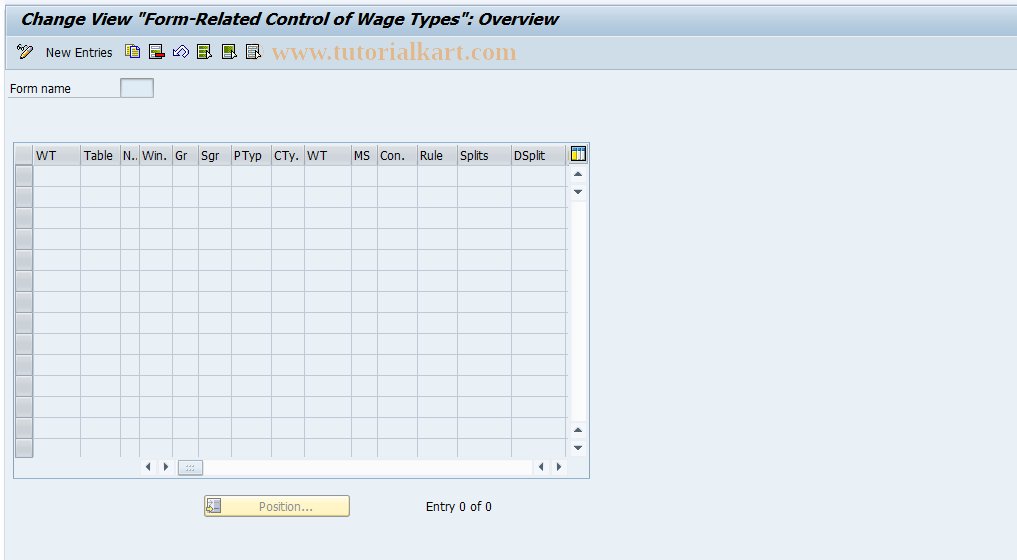Select the Rule column header
Image resolution: width=1017 pixels, height=560 pixels.
pos(437,156)
